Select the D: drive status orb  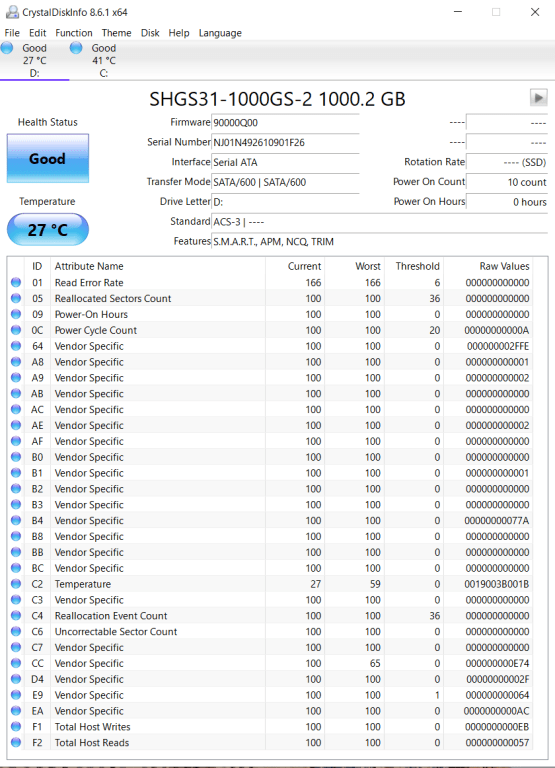pos(7,48)
